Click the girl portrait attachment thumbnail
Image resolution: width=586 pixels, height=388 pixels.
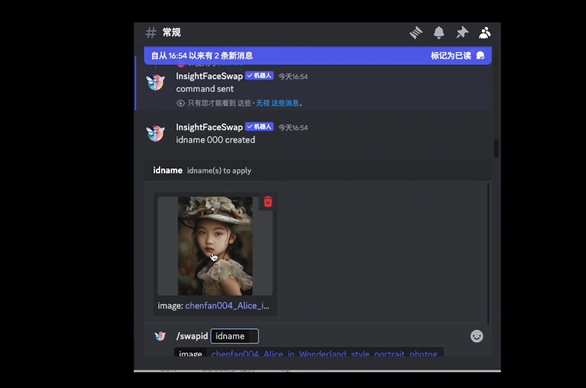(x=215, y=246)
